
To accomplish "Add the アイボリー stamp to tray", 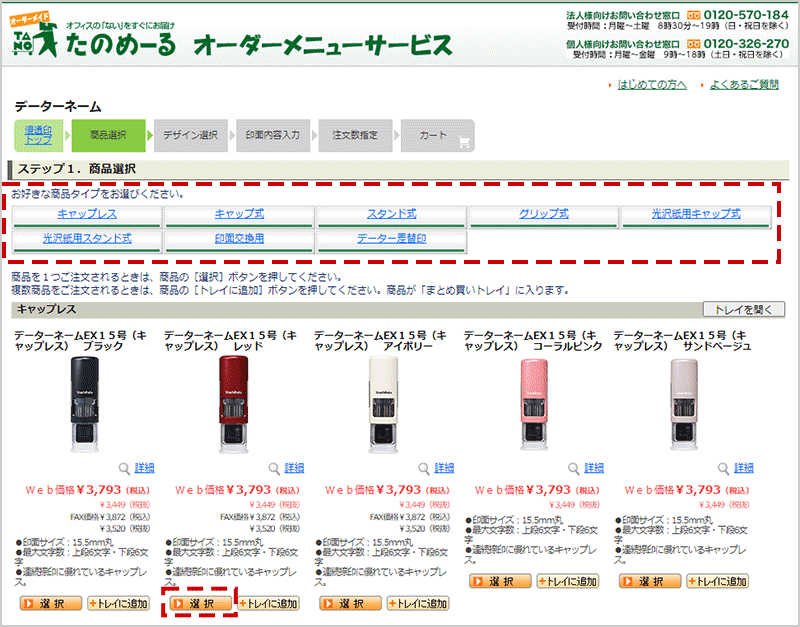I will pos(418,604).
